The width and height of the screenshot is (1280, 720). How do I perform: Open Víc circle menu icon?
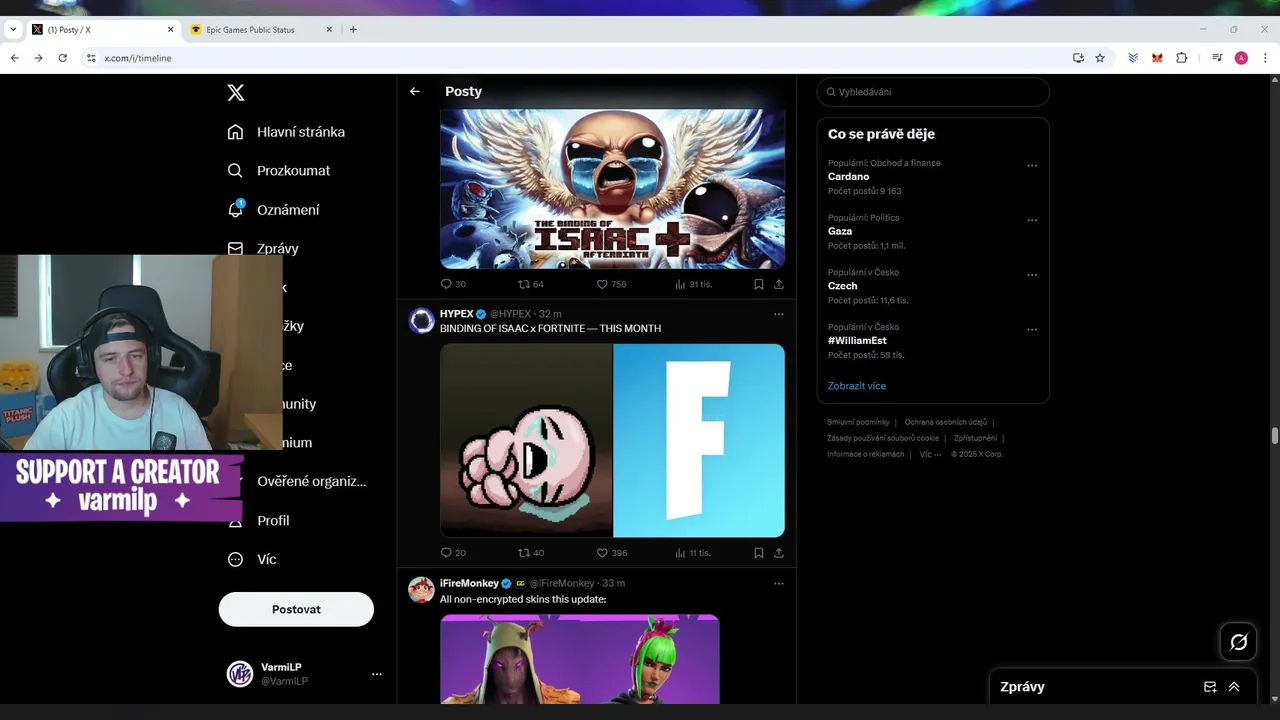click(235, 559)
